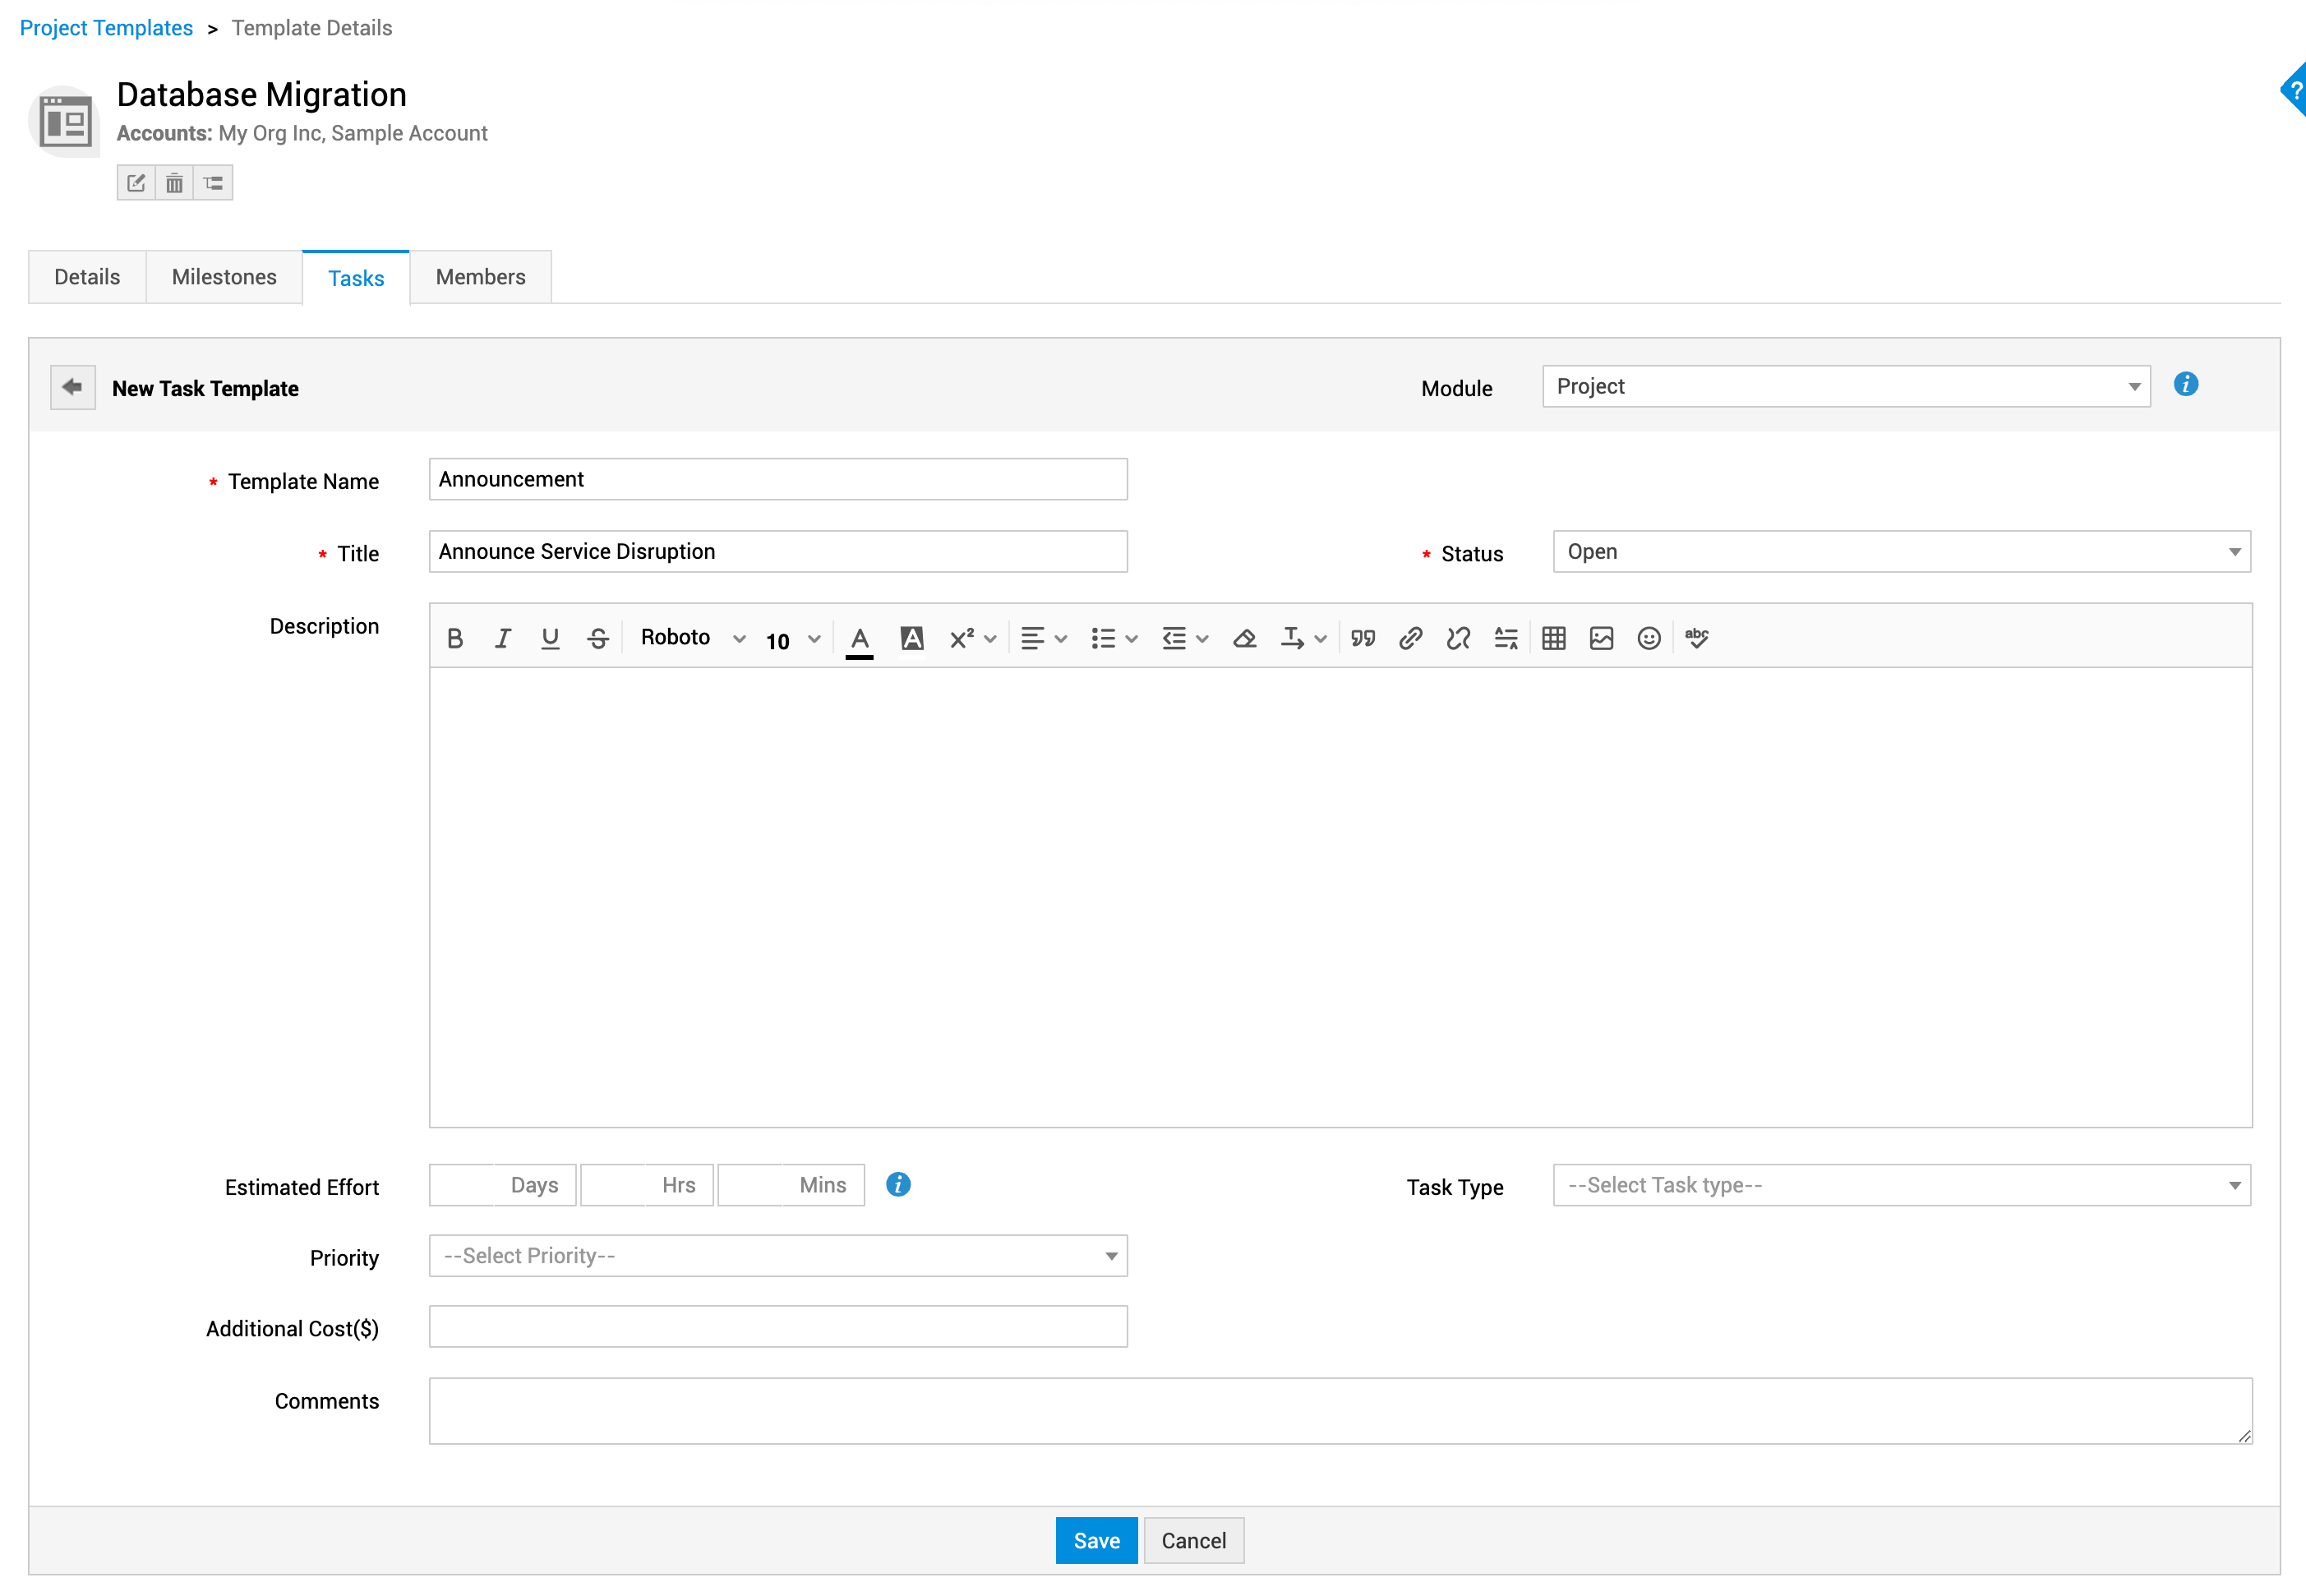Delete template using the trash icon

pos(175,183)
